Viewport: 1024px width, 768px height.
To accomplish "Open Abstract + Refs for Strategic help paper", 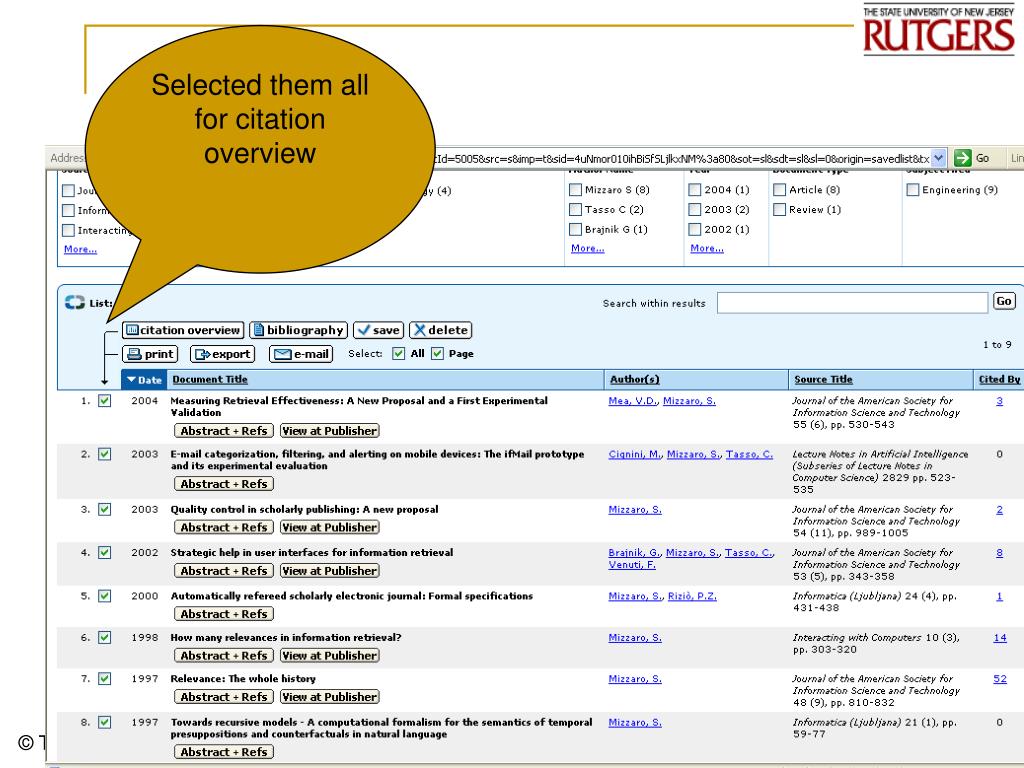I will click(x=223, y=571).
